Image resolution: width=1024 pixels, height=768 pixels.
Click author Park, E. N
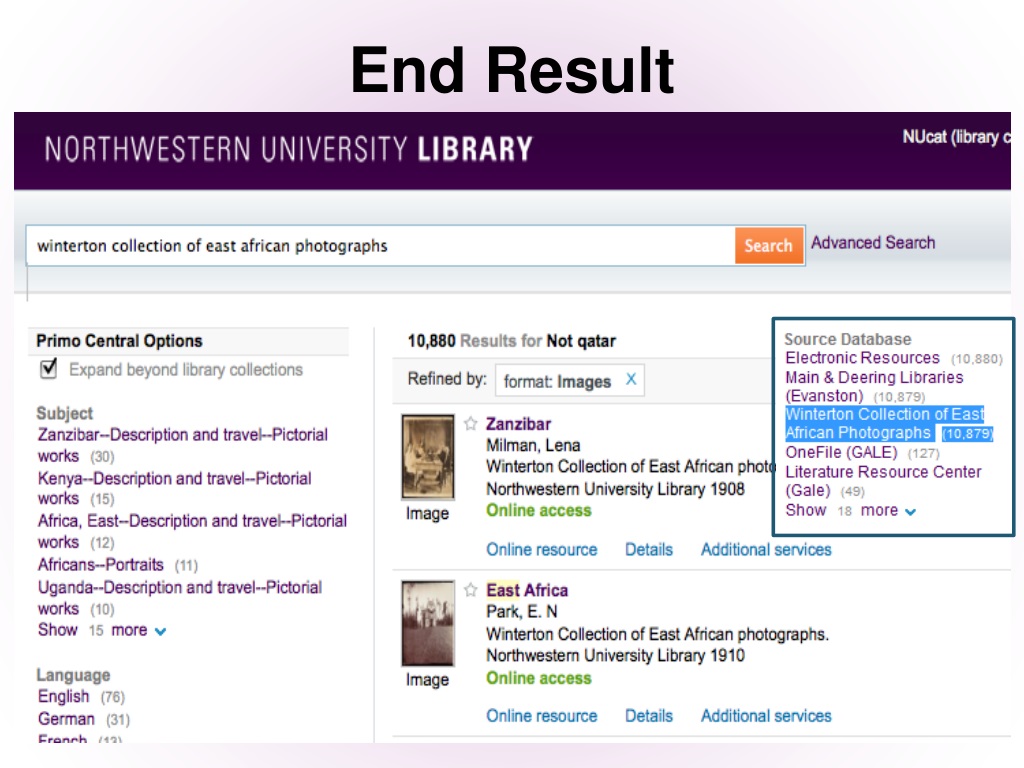pos(521,612)
